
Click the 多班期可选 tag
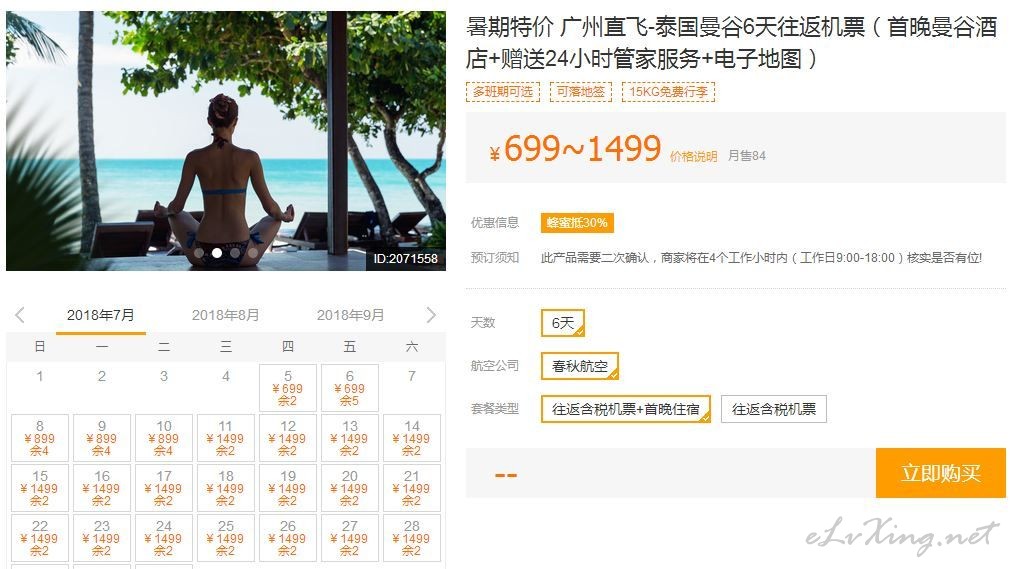(x=503, y=92)
